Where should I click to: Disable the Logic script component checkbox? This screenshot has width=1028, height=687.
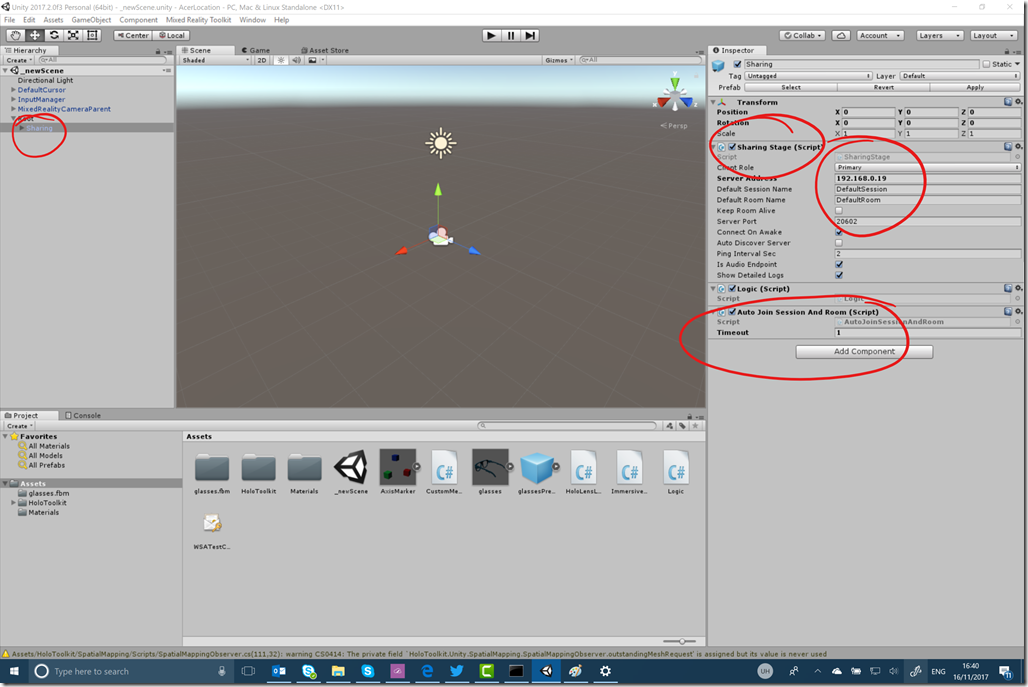tap(732, 288)
